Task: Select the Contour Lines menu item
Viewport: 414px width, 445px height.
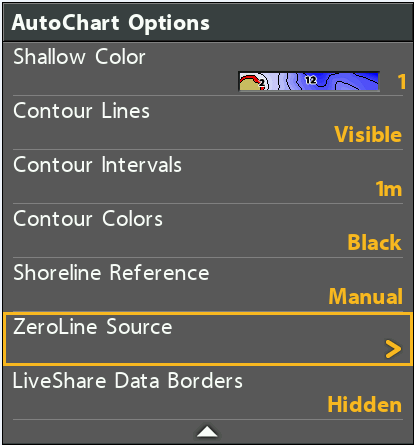Action: (208, 123)
